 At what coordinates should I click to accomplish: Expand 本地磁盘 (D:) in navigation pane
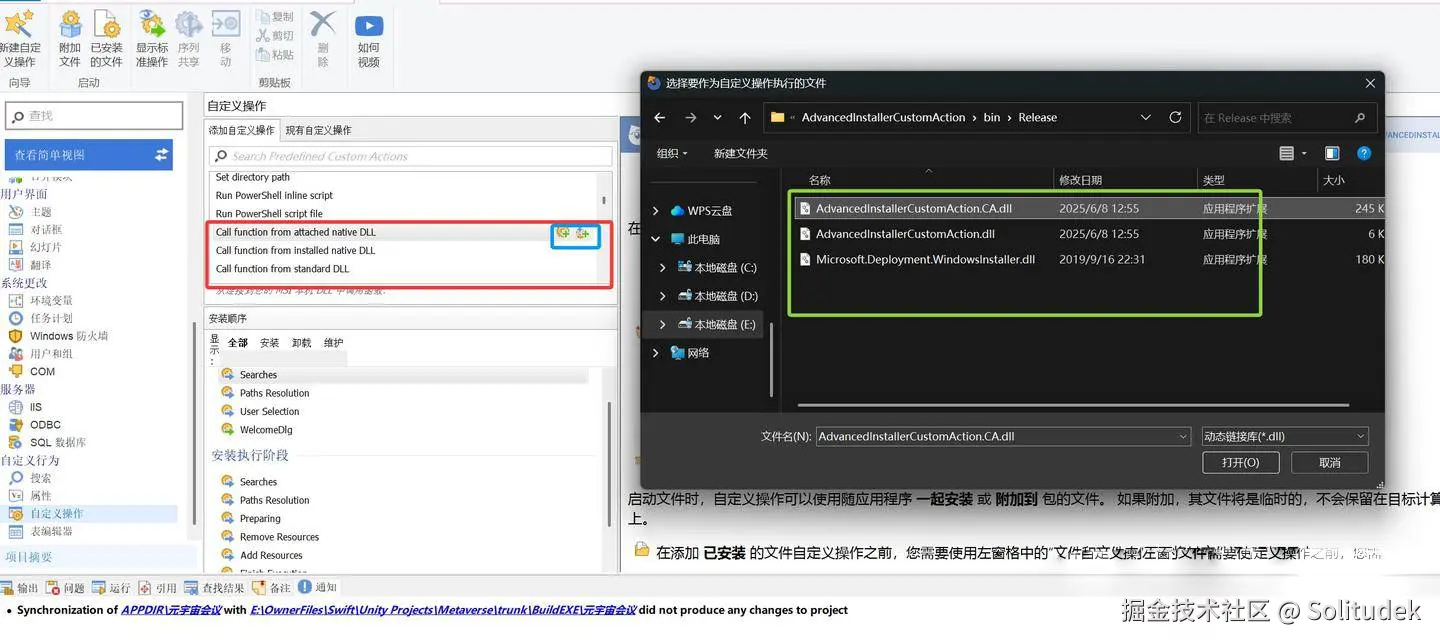click(663, 296)
